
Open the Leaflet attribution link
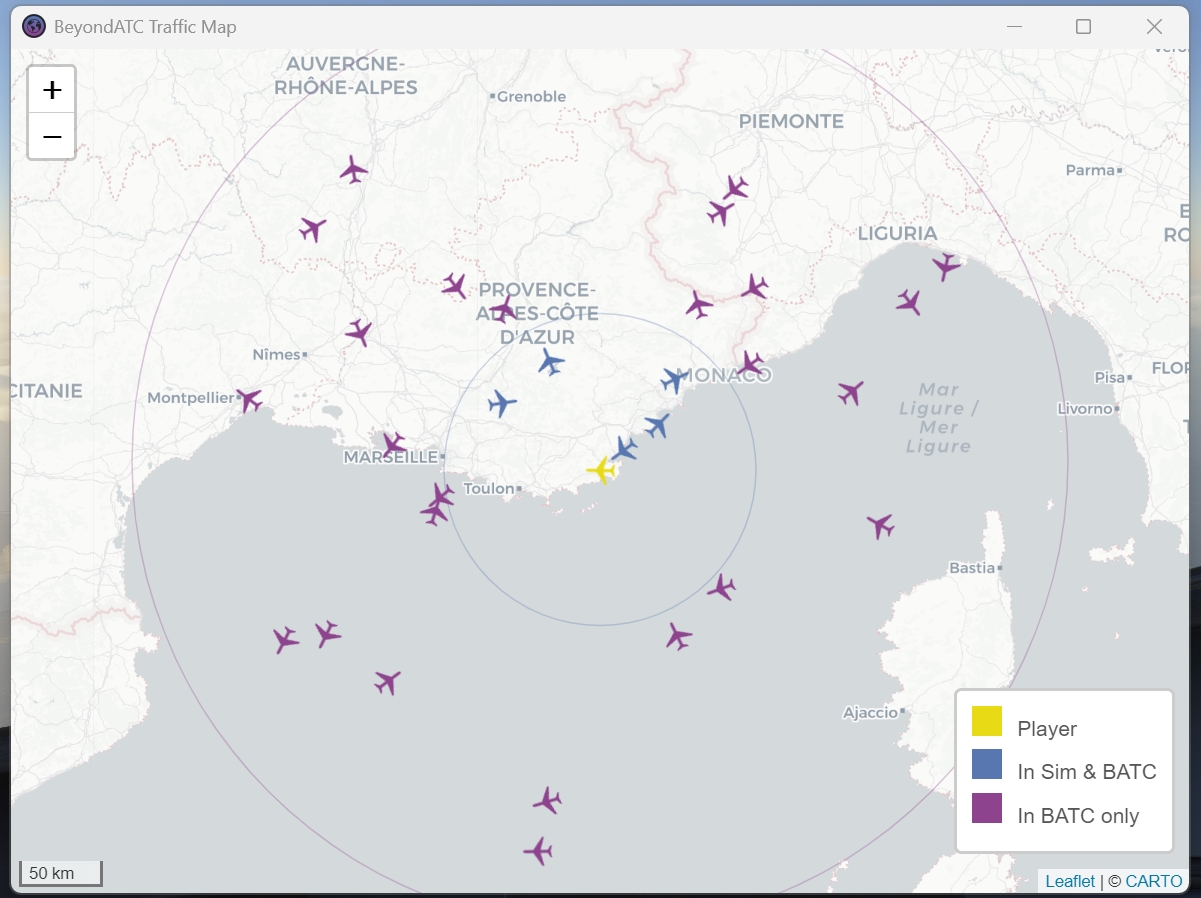[1070, 881]
